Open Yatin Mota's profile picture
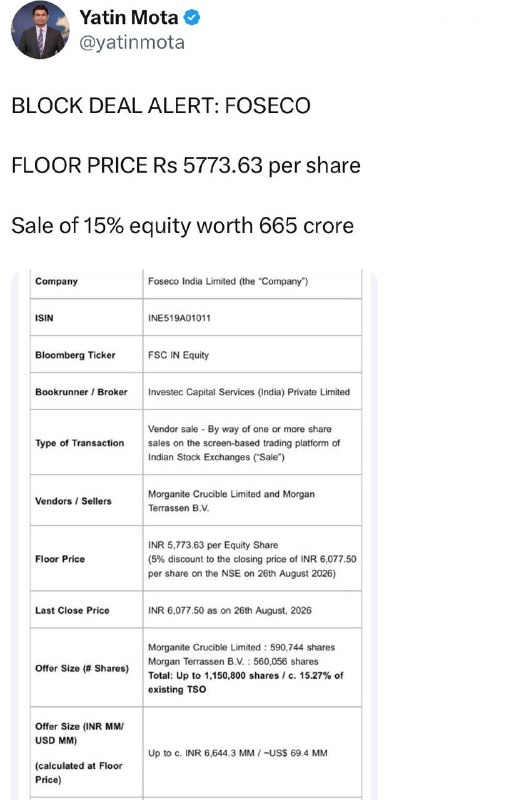509x800 pixels. point(40,30)
